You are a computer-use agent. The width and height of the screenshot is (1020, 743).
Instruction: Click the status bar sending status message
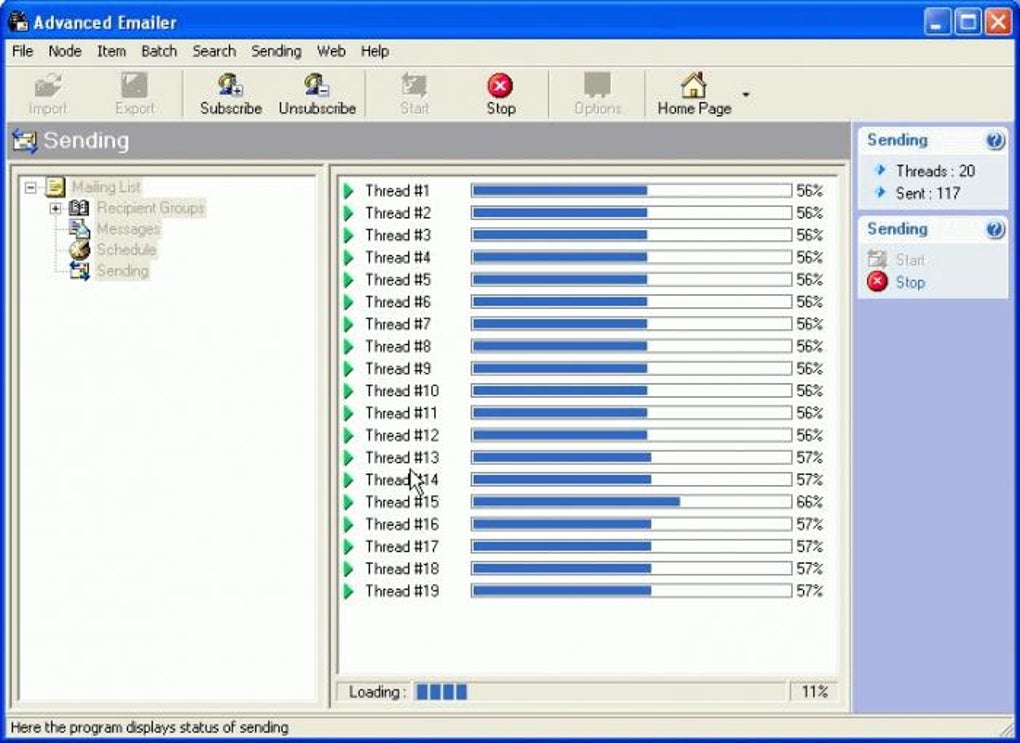(150, 727)
